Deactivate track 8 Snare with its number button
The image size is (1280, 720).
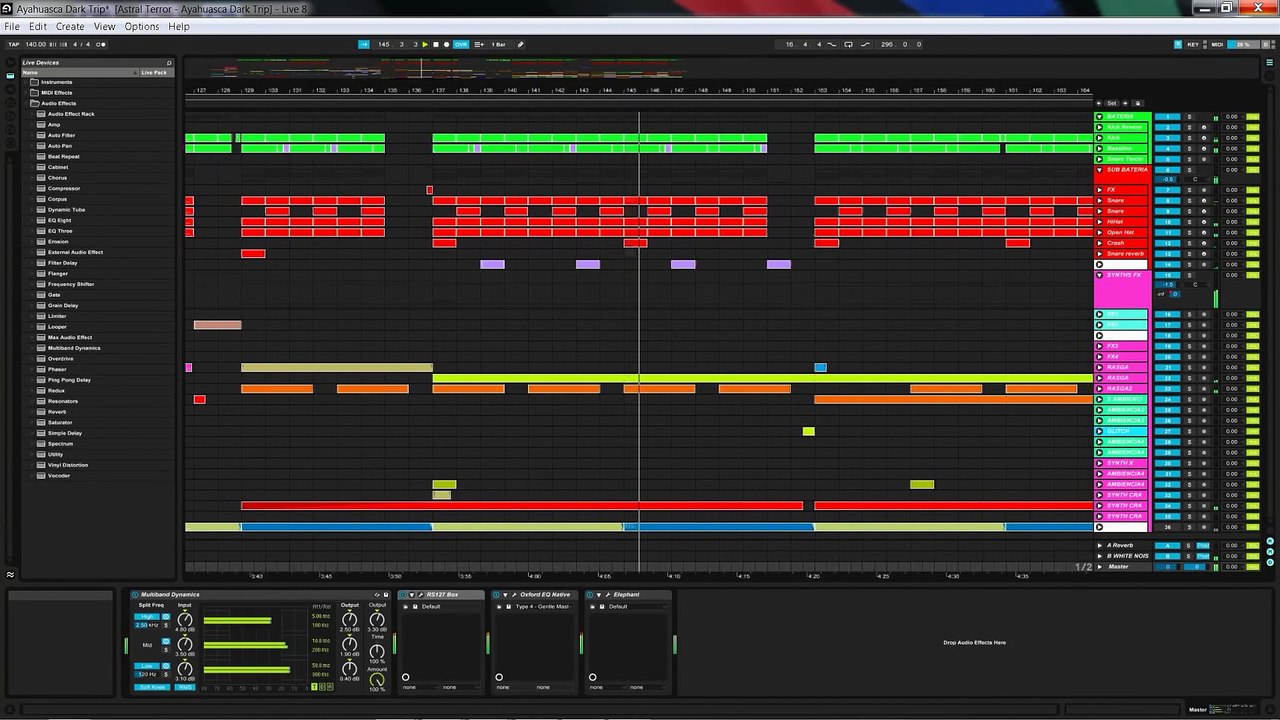[x=1167, y=201]
